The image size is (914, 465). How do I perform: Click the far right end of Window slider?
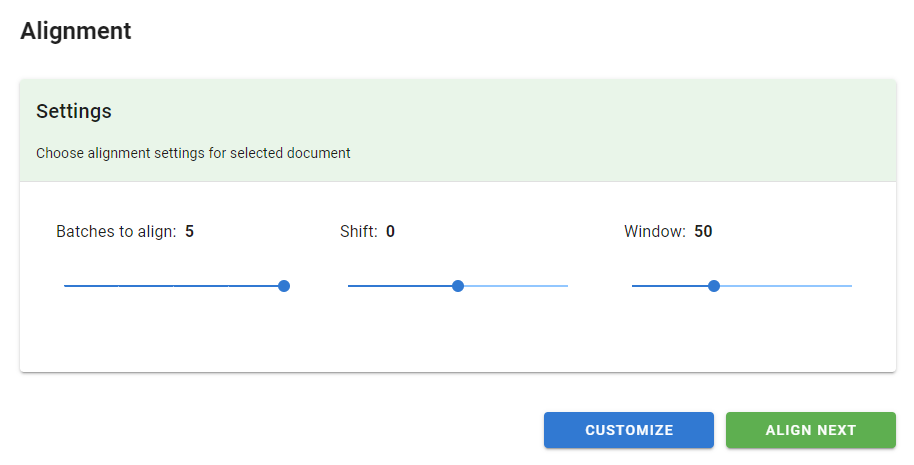851,286
